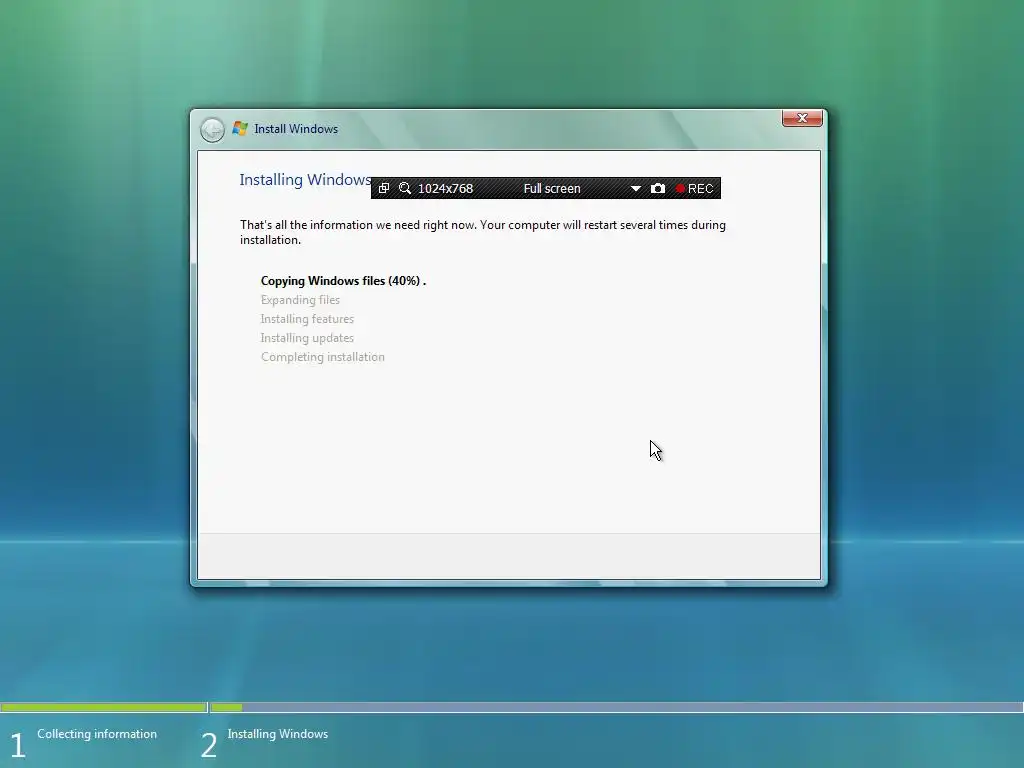Click the Completing installation step
The height and width of the screenshot is (768, 1024).
pos(323,357)
